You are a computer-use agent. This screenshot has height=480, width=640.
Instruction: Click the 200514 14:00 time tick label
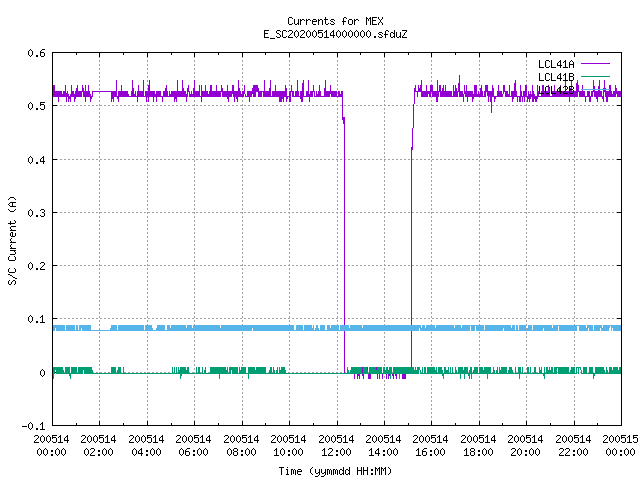pyautogui.click(x=383, y=445)
